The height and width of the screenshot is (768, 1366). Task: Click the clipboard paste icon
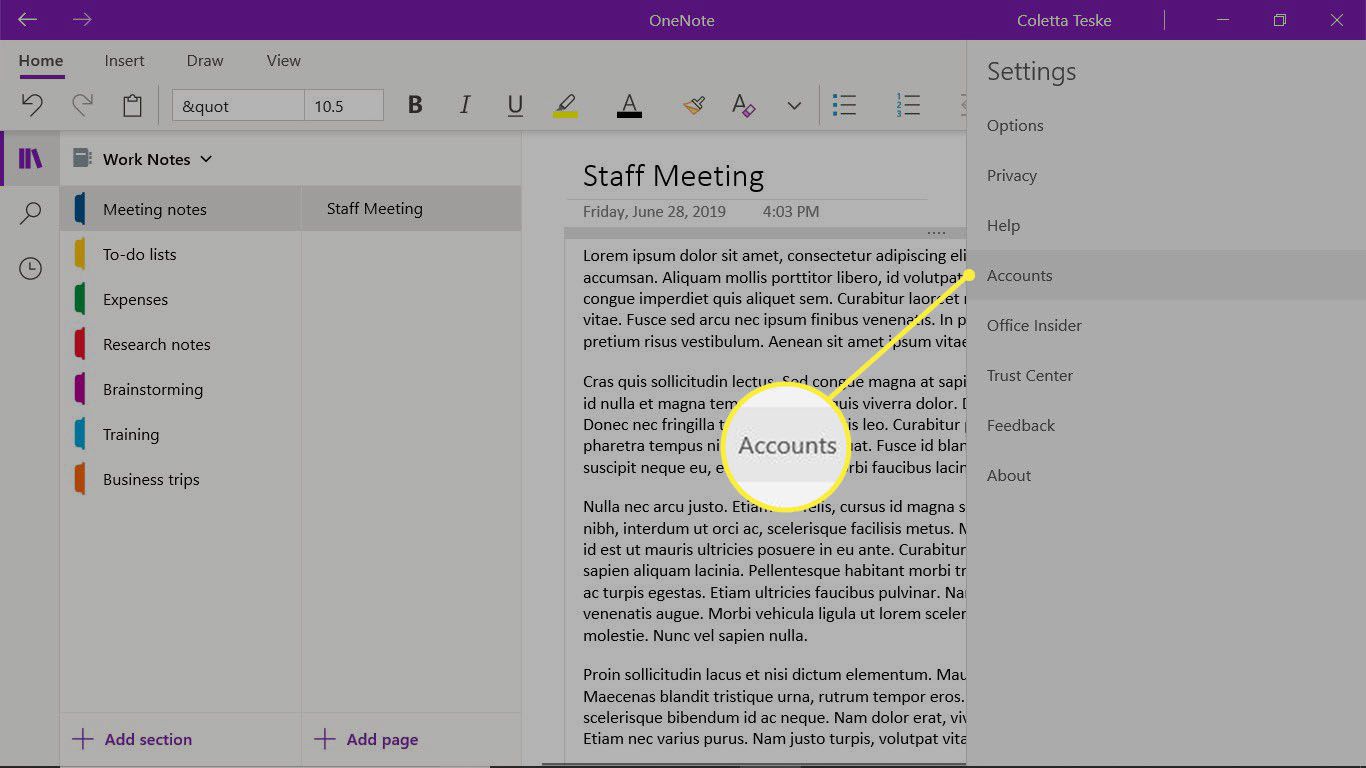point(132,105)
